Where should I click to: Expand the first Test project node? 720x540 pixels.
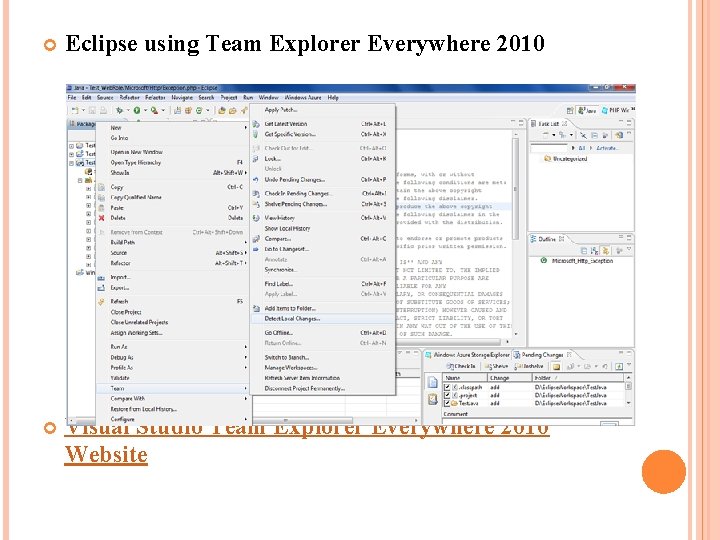click(x=72, y=146)
